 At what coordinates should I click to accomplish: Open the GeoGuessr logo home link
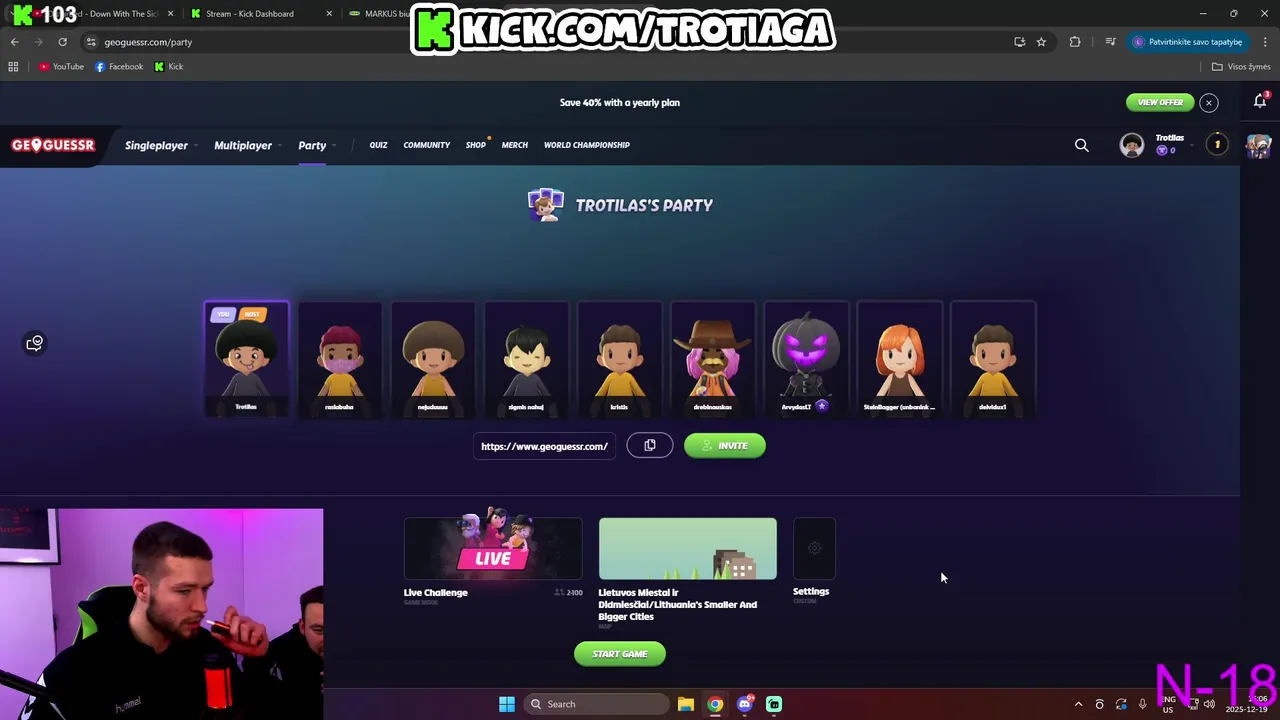pos(53,145)
